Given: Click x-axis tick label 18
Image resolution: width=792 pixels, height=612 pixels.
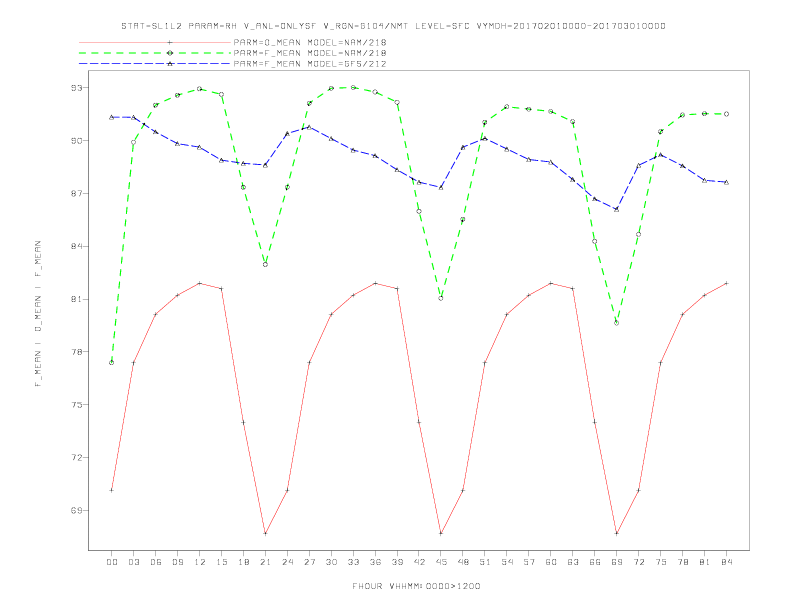Looking at the screenshot, I should pos(243,562).
